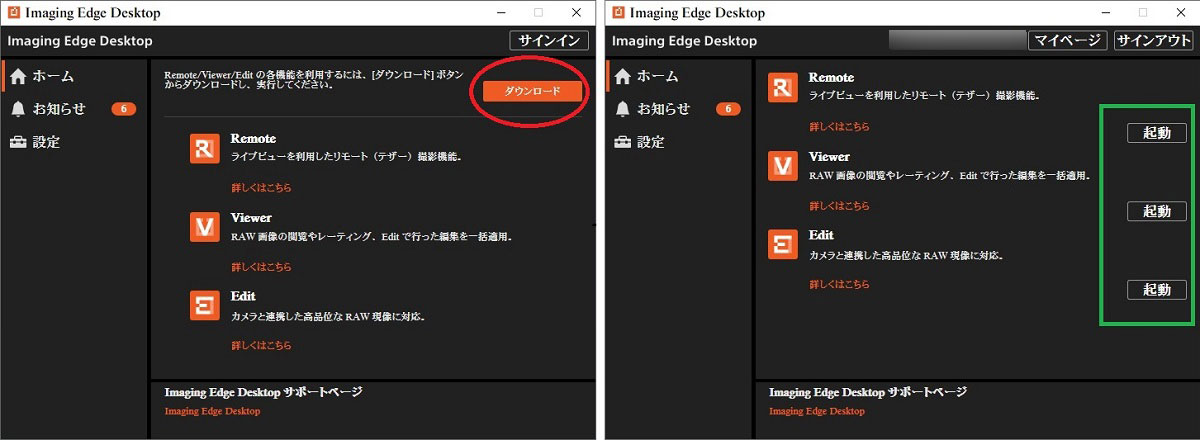
Task: Click the orange ダウンロード button
Action: (x=532, y=91)
